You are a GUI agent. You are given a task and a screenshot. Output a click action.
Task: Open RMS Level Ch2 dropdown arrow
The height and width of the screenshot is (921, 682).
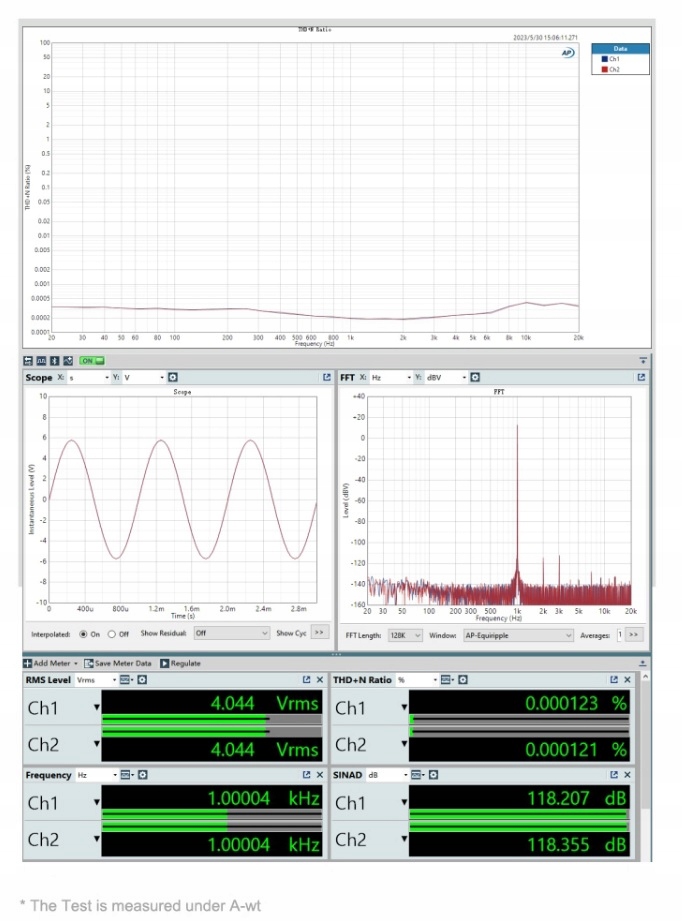point(96,744)
